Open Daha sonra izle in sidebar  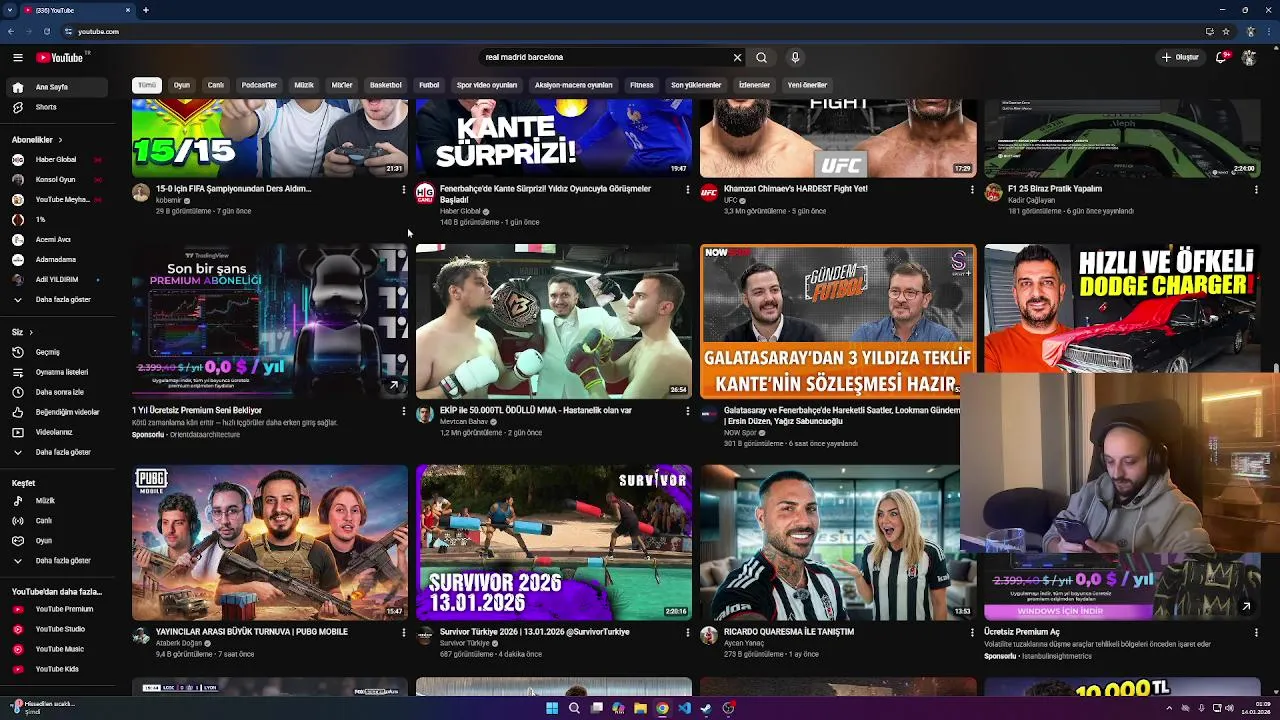coord(55,392)
